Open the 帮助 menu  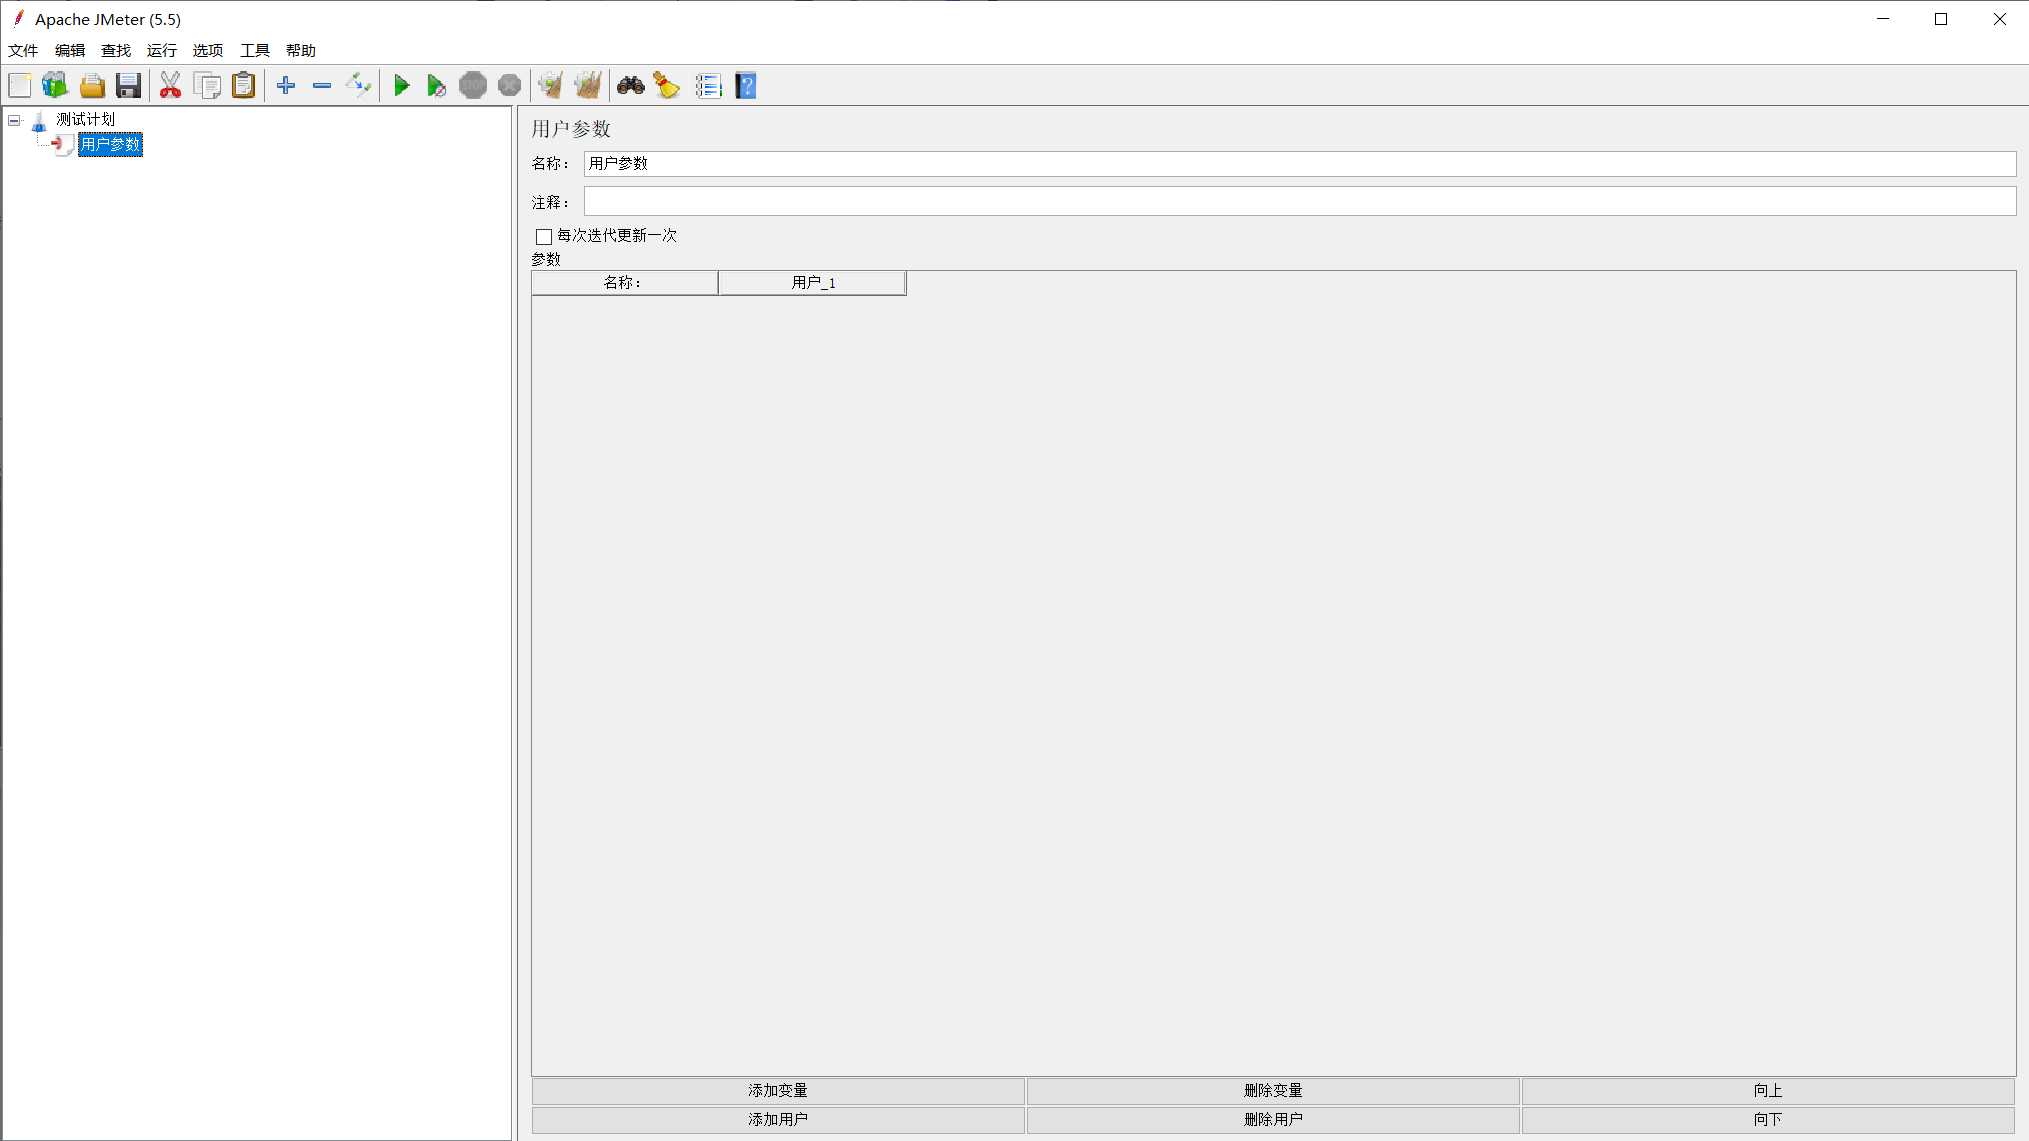pos(301,51)
